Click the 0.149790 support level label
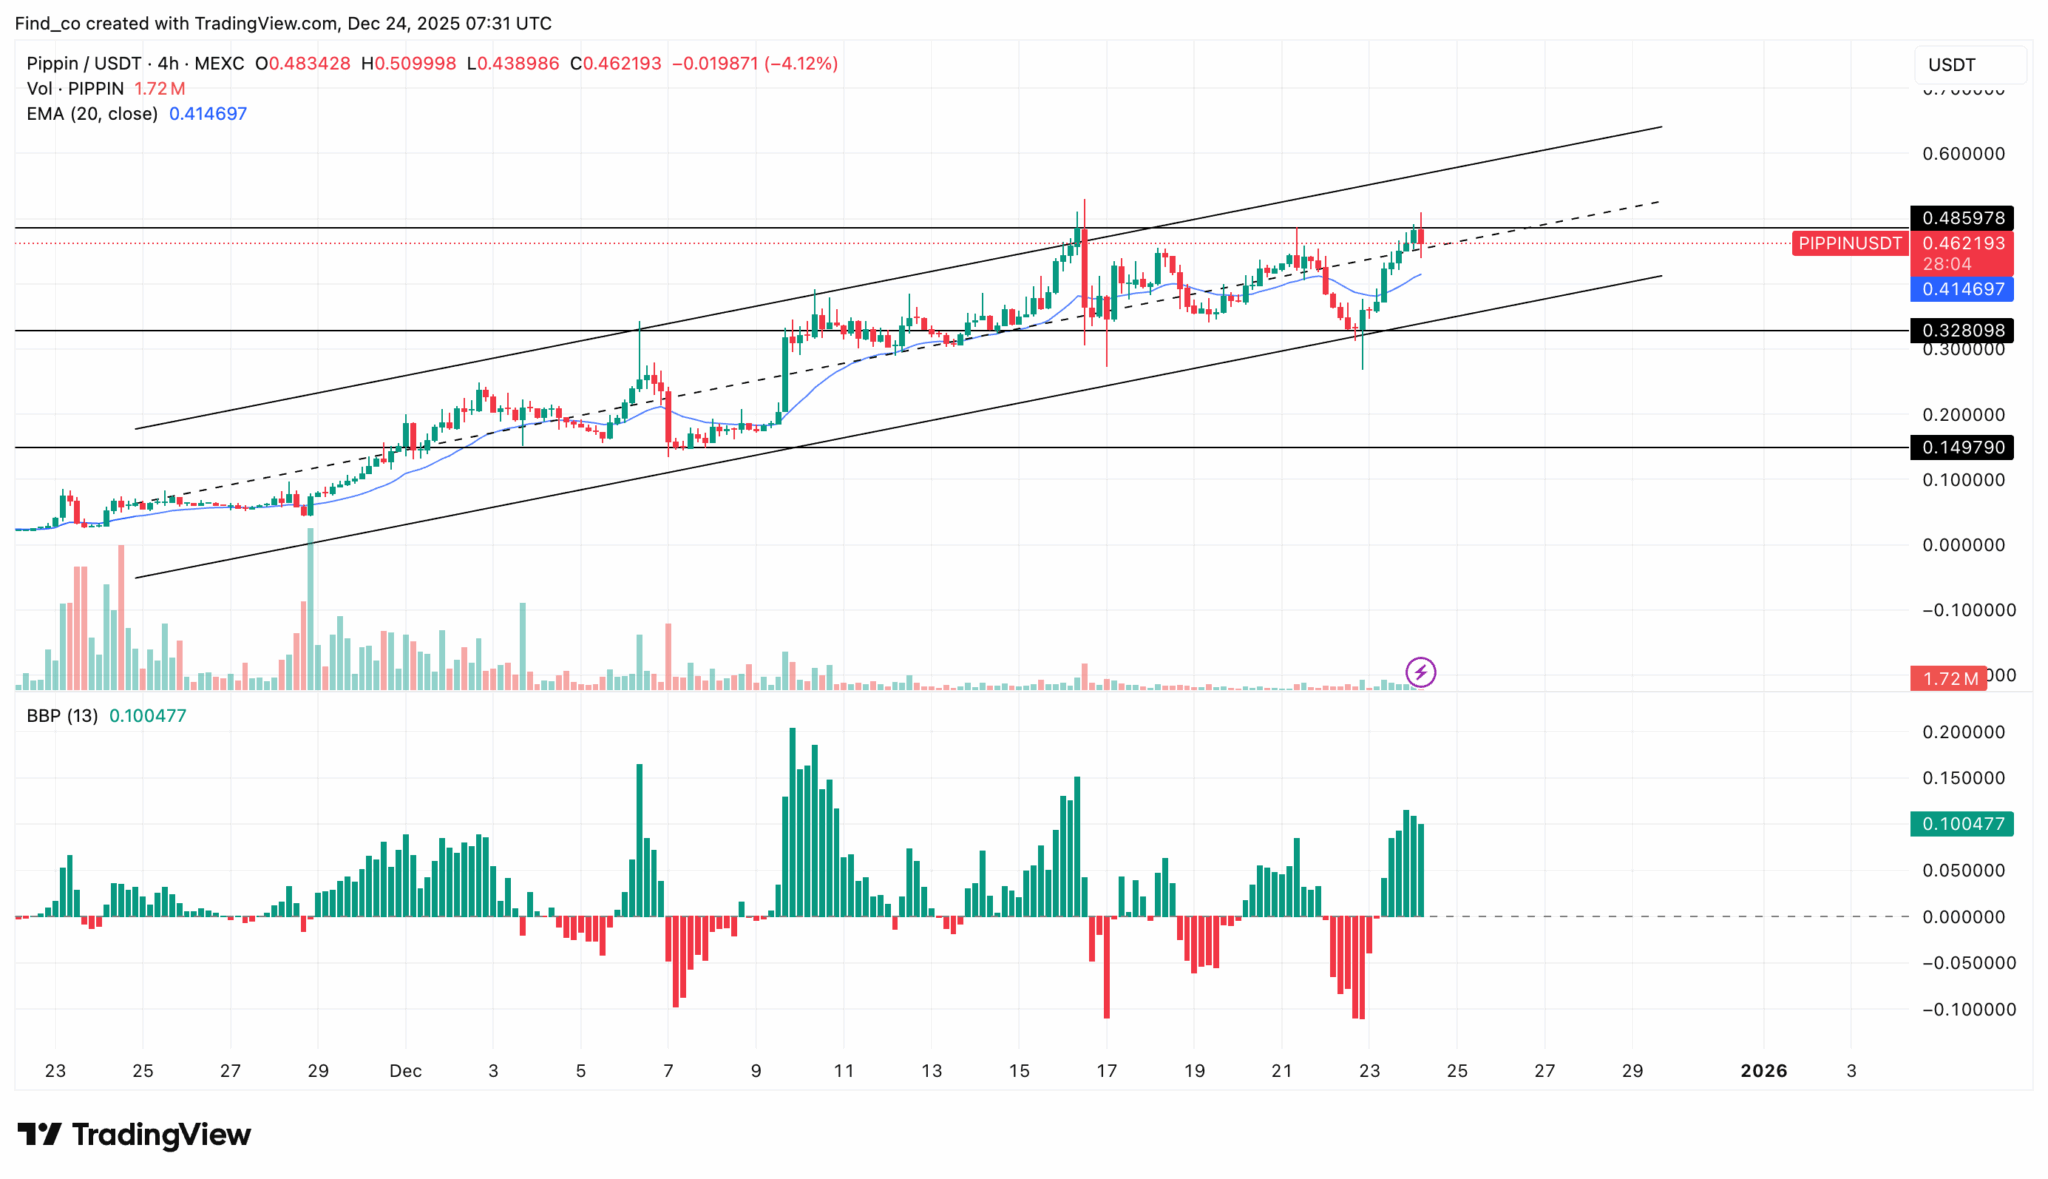Screen dimensions: 2048x1179 (1962, 449)
